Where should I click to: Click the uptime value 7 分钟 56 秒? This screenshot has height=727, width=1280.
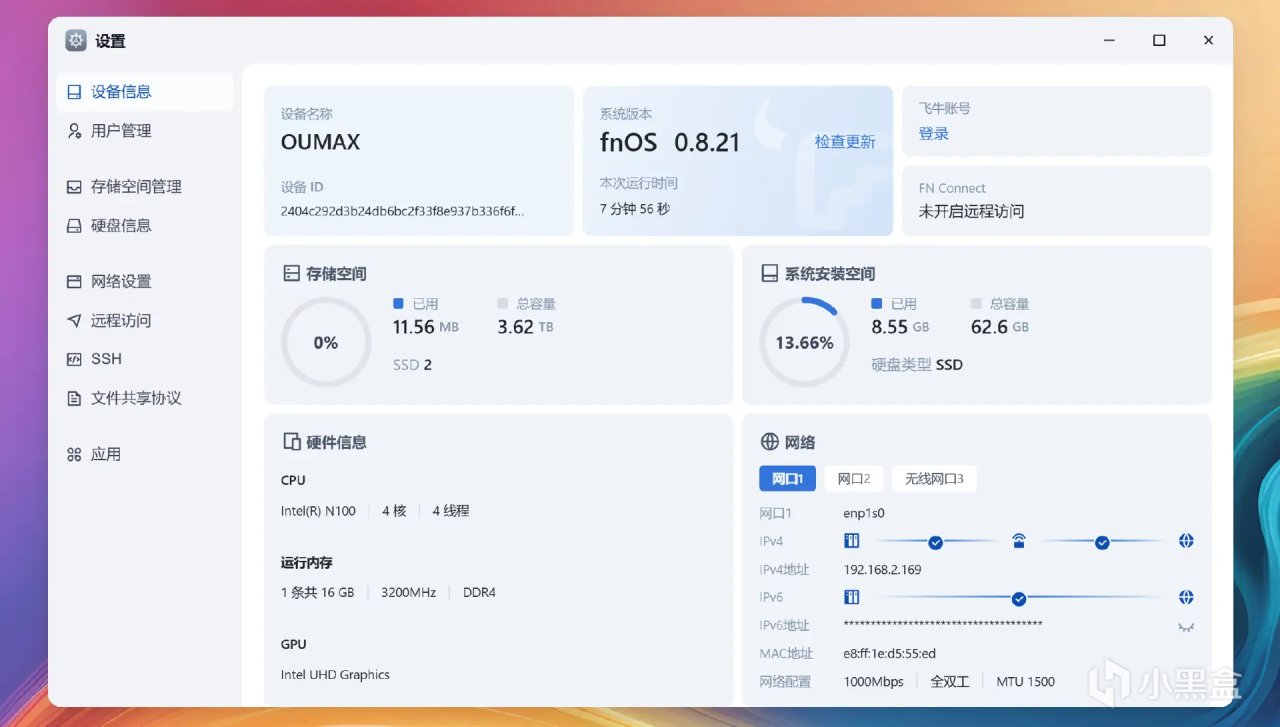click(x=635, y=209)
